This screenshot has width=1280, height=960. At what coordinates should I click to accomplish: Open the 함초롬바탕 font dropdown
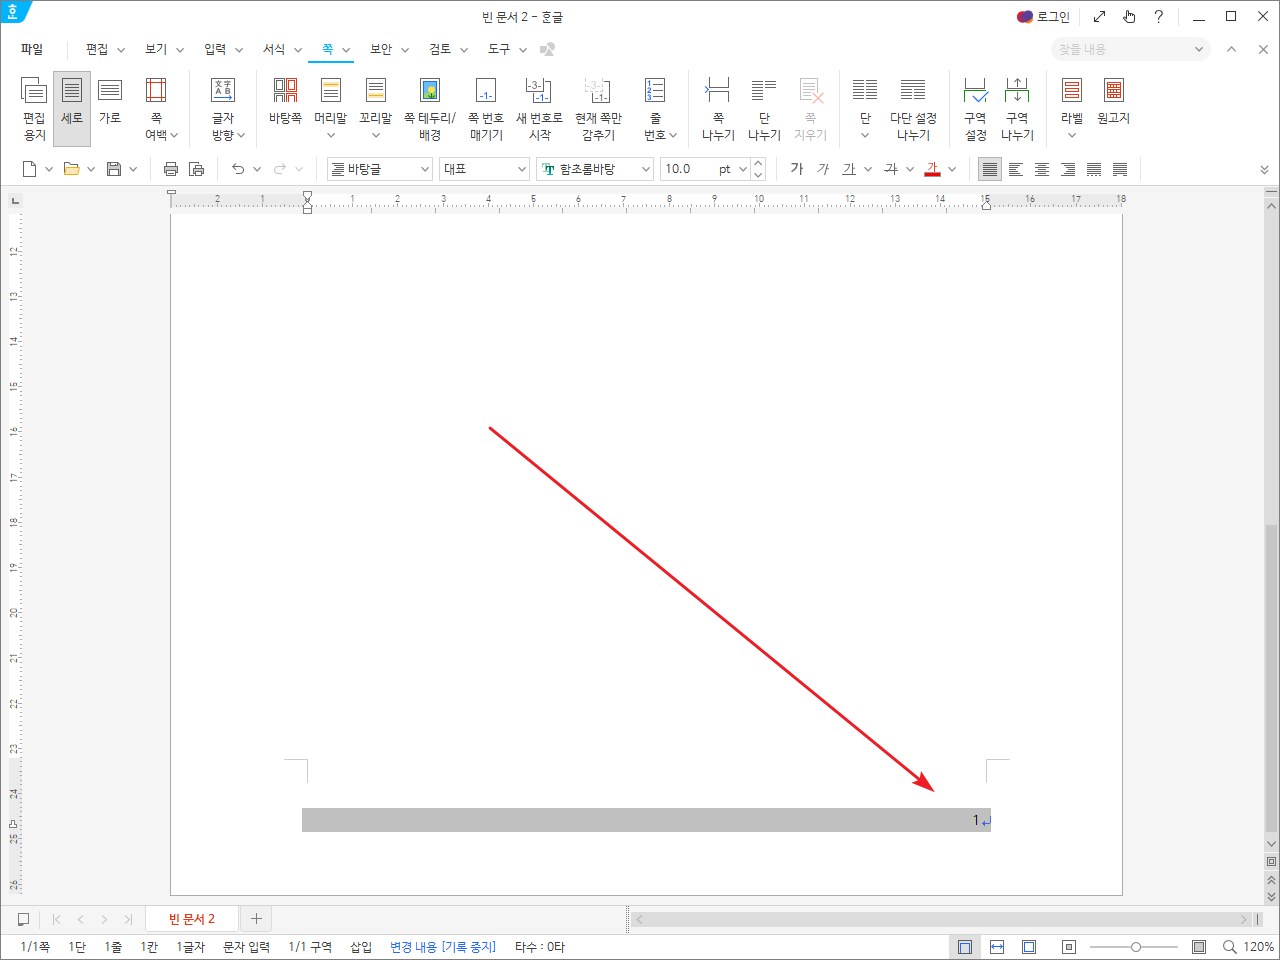coord(595,169)
